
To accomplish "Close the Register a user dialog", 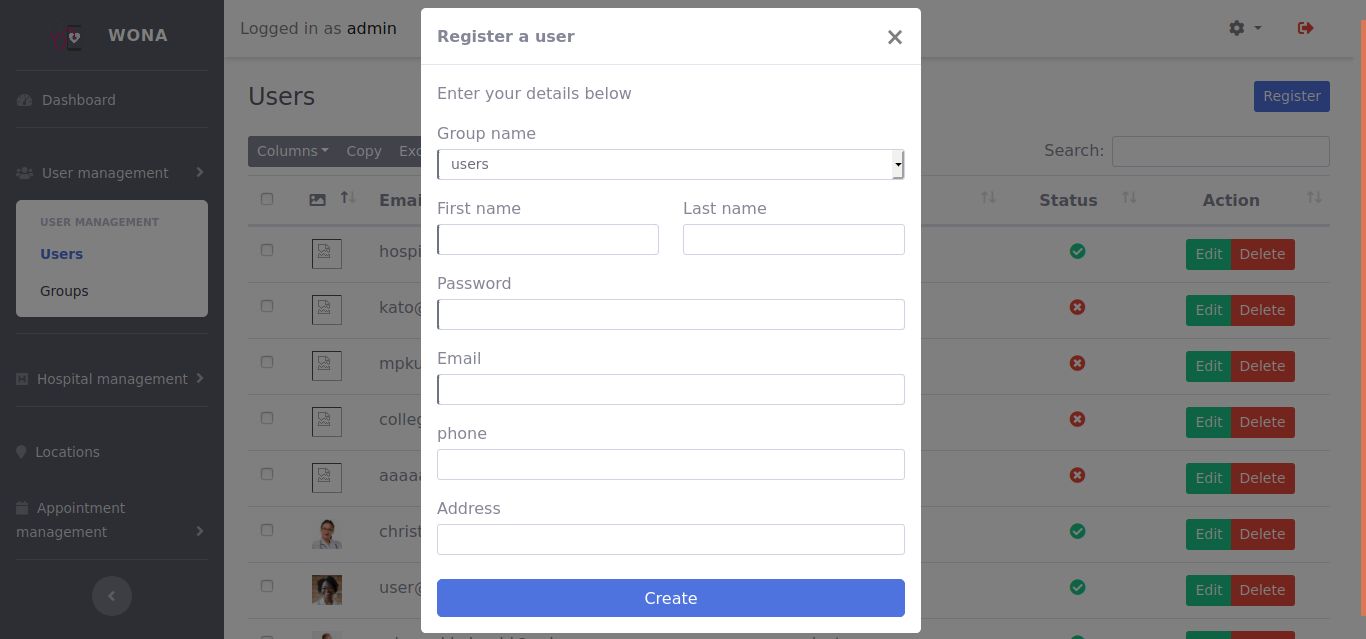I will click(894, 37).
